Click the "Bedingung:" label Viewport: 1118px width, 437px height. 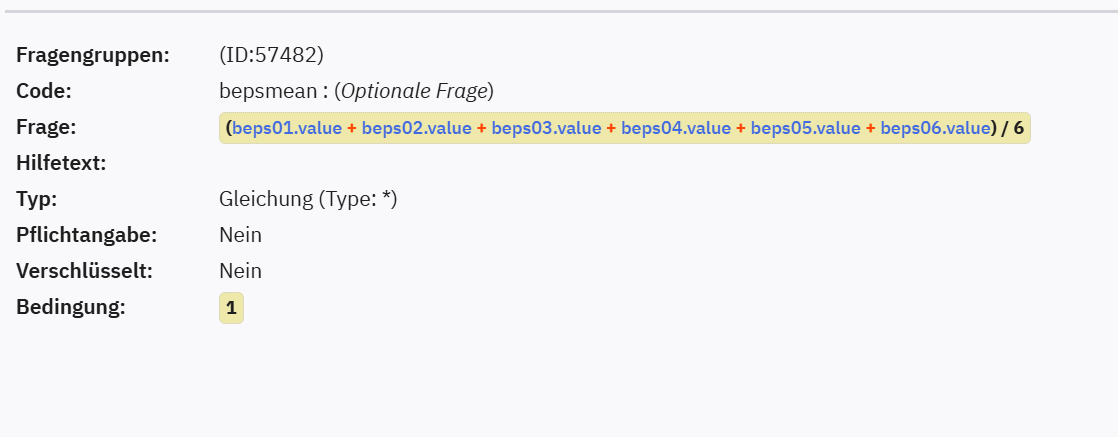(x=70, y=307)
